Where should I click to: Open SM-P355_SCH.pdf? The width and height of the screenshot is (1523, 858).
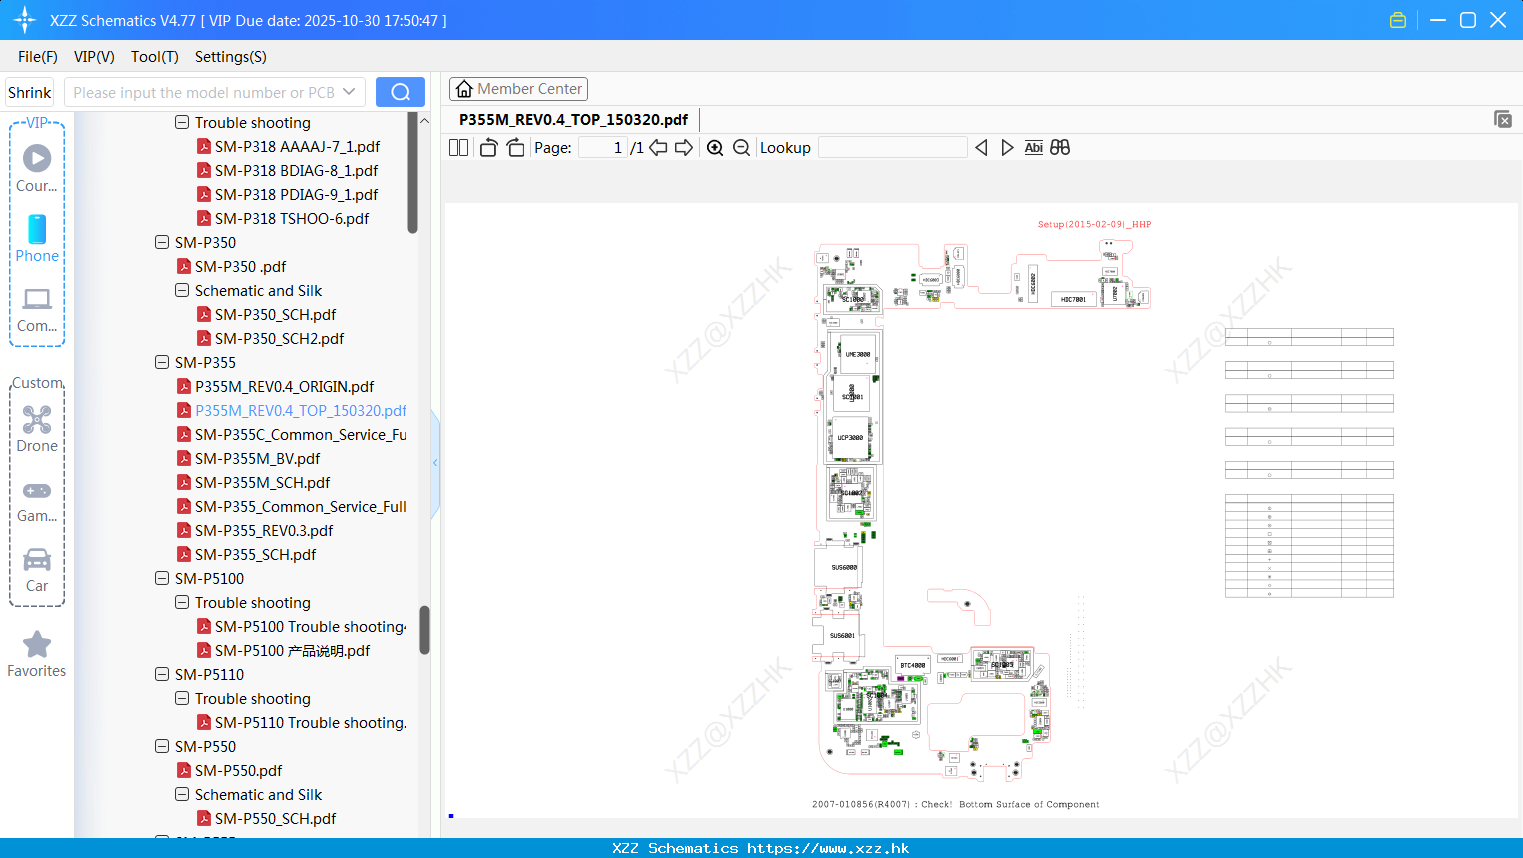tap(255, 554)
